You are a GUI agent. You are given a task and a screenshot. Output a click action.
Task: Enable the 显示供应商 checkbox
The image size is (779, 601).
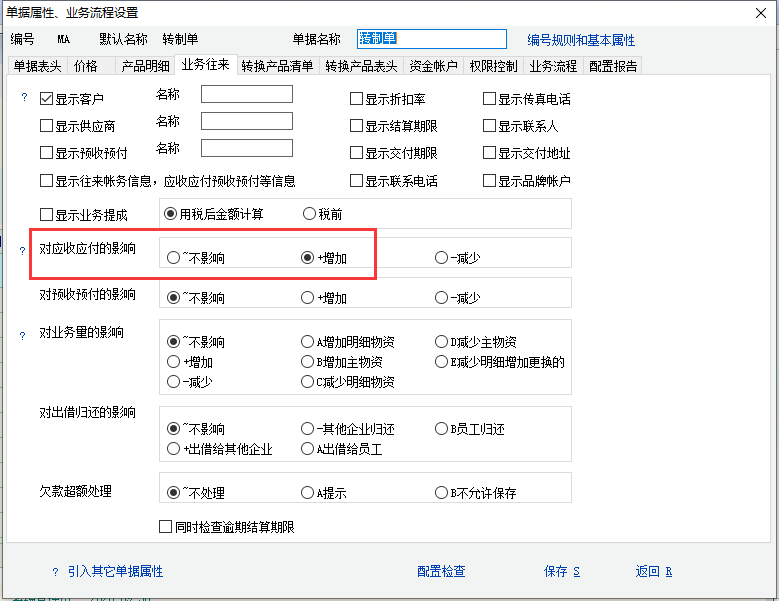(46, 127)
